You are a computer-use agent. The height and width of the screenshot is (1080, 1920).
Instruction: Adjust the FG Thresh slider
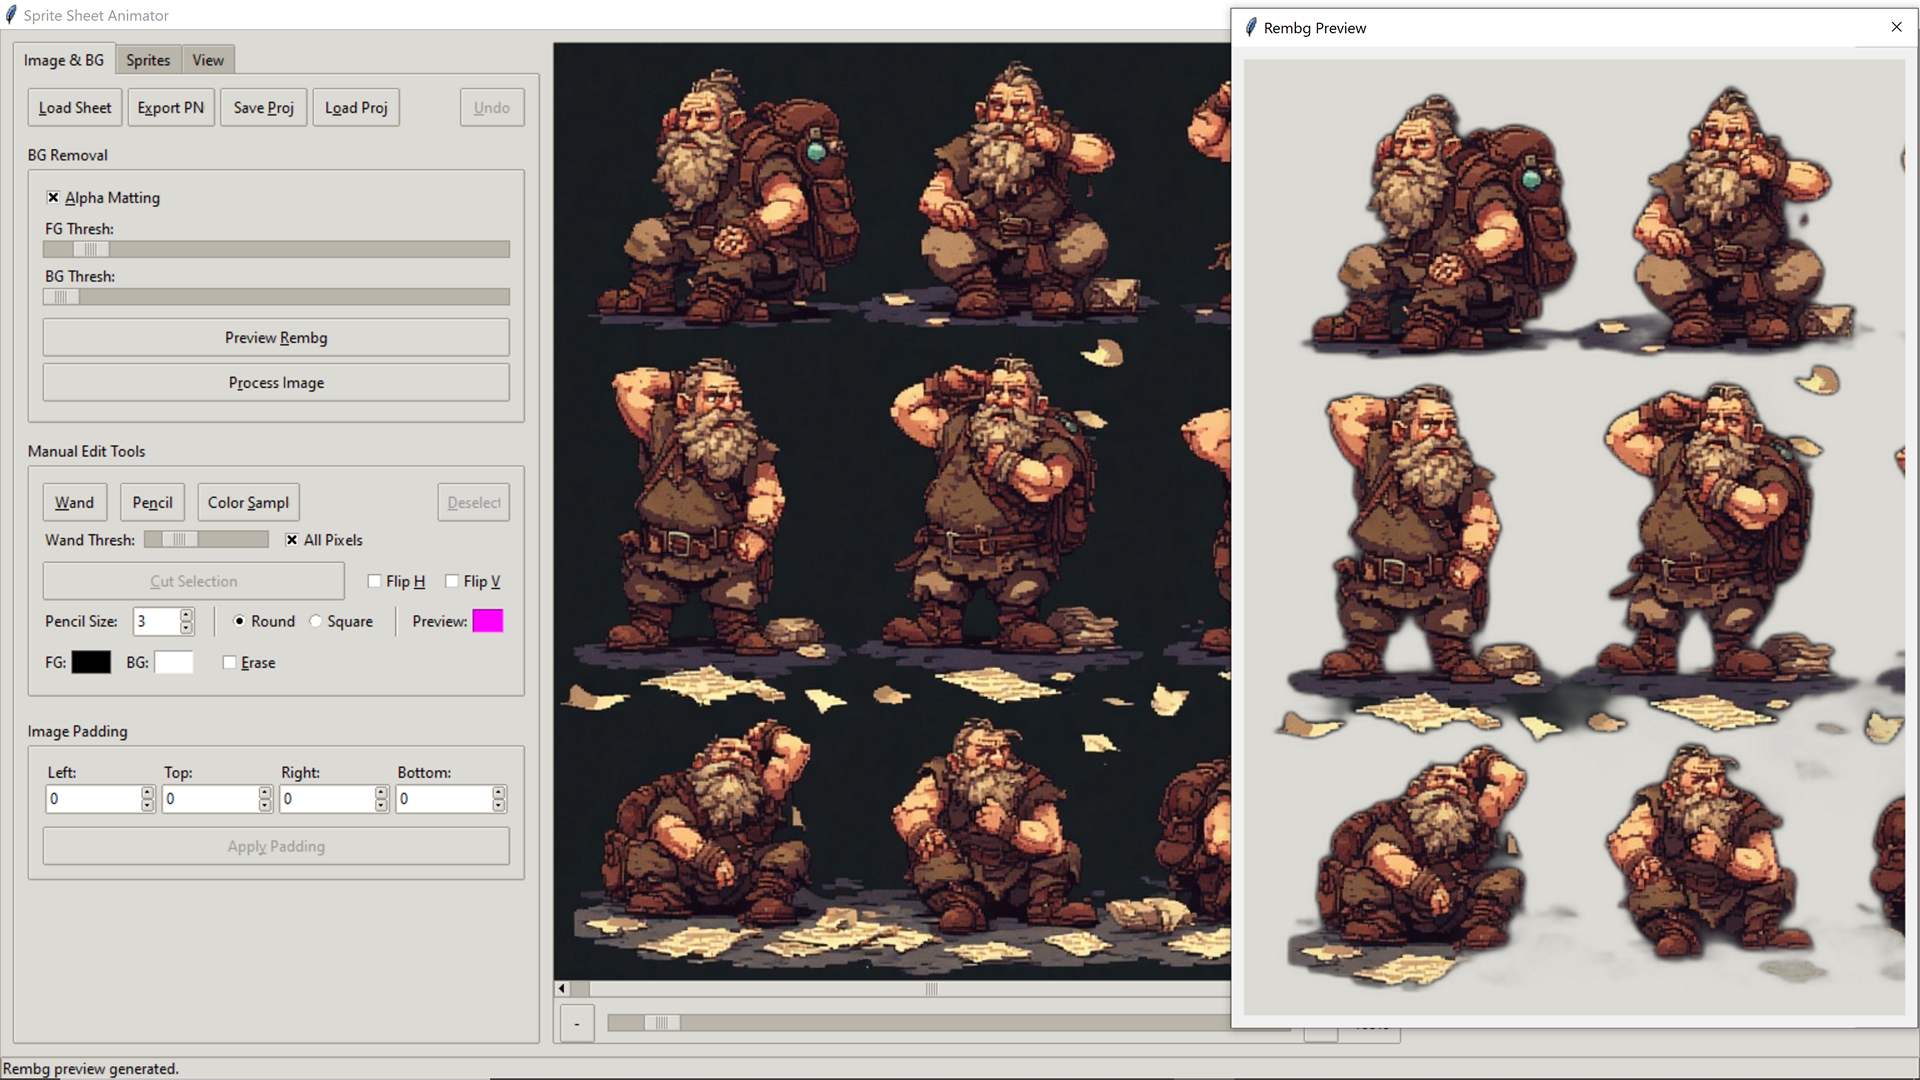tap(276, 249)
